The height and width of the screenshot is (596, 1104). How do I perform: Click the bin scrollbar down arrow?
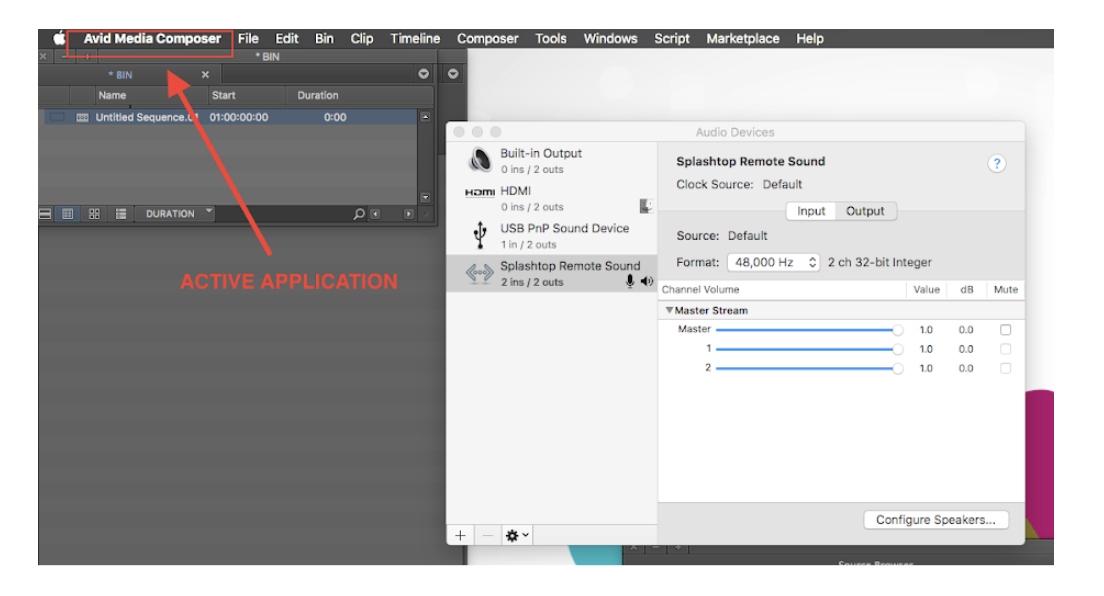[x=425, y=197]
